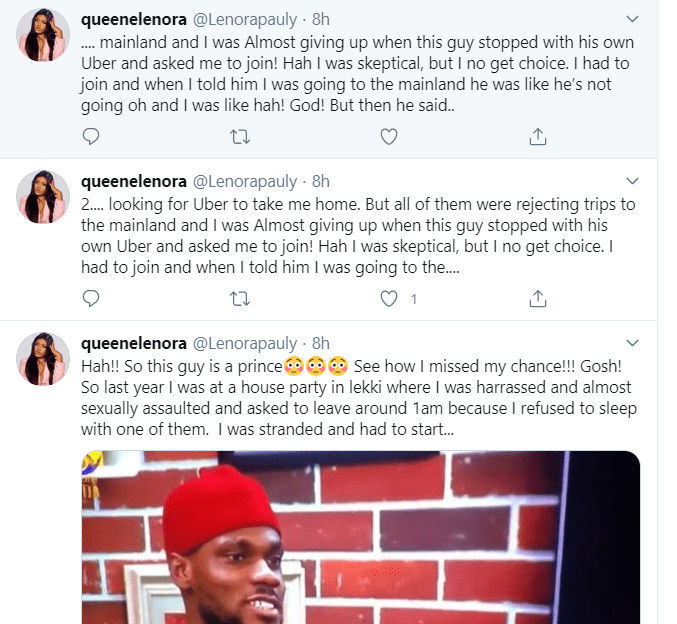Expand options chevron on second tweet

coord(632,181)
